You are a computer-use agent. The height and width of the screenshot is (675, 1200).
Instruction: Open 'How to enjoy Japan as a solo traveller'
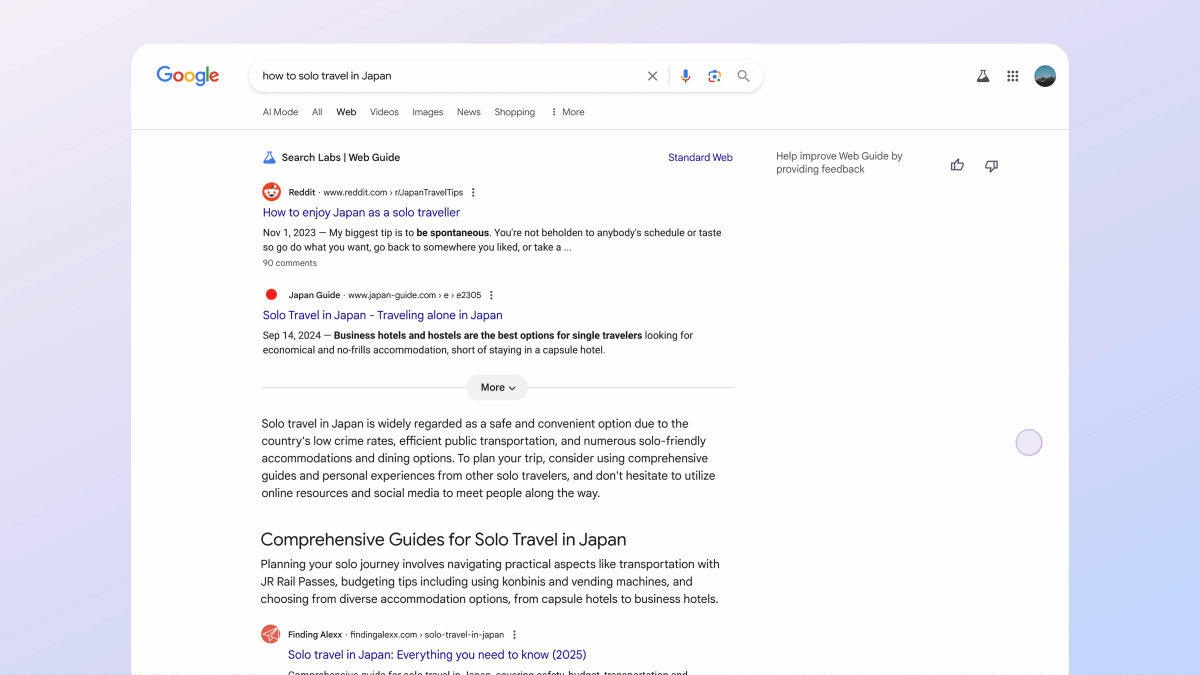[362, 212]
